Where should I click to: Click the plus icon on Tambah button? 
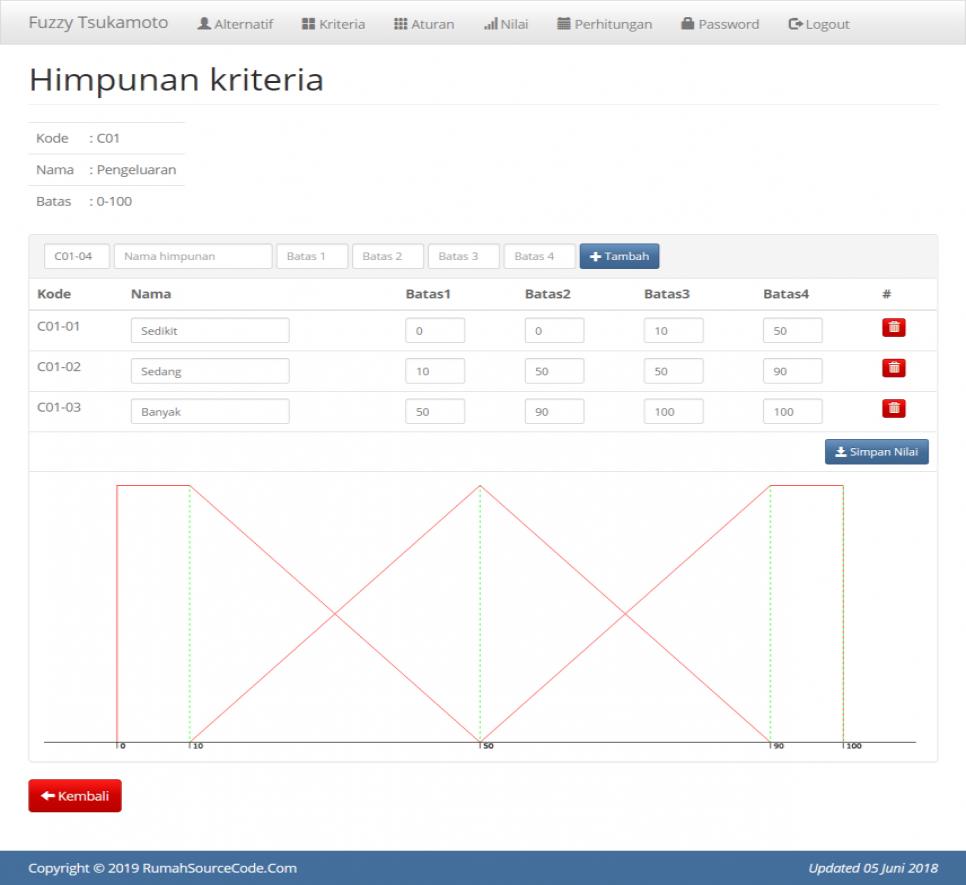596,256
